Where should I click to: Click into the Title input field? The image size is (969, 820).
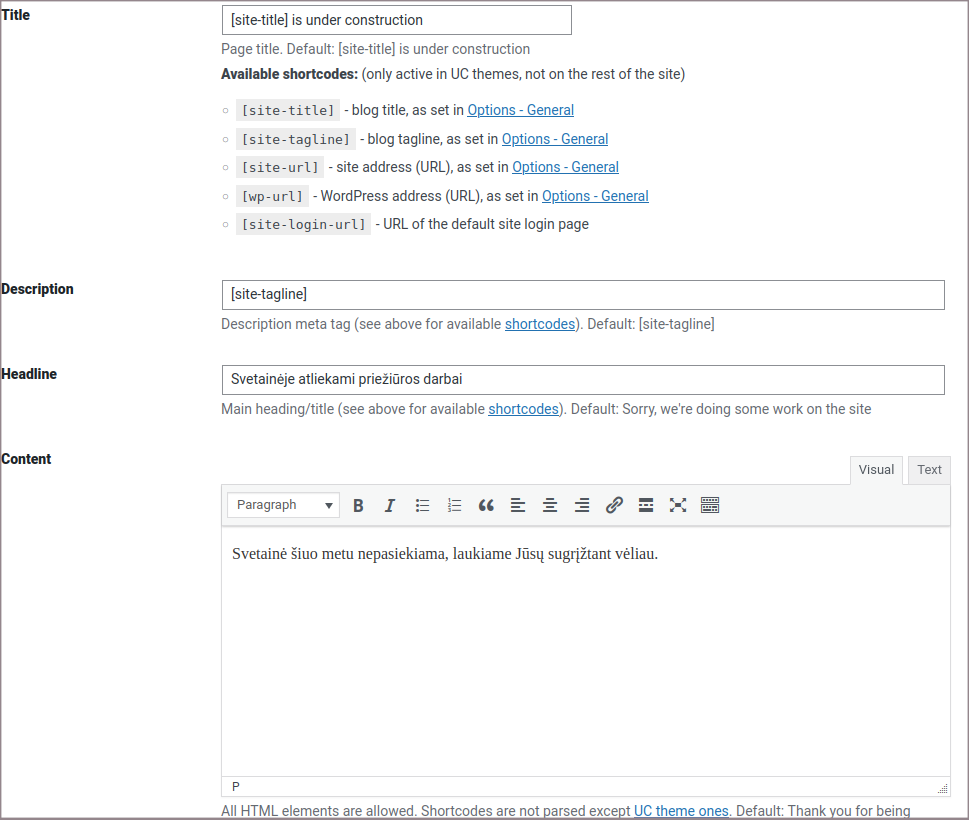pyautogui.click(x=396, y=20)
